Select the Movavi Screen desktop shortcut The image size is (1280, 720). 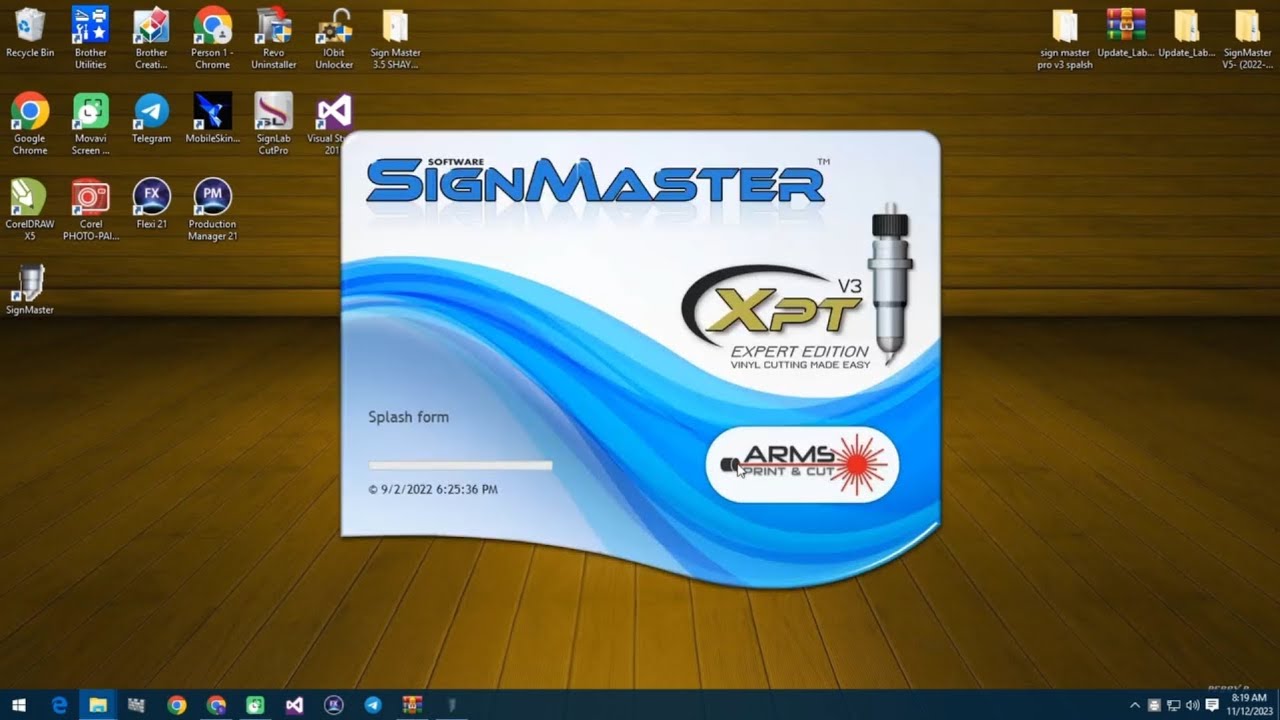click(91, 124)
